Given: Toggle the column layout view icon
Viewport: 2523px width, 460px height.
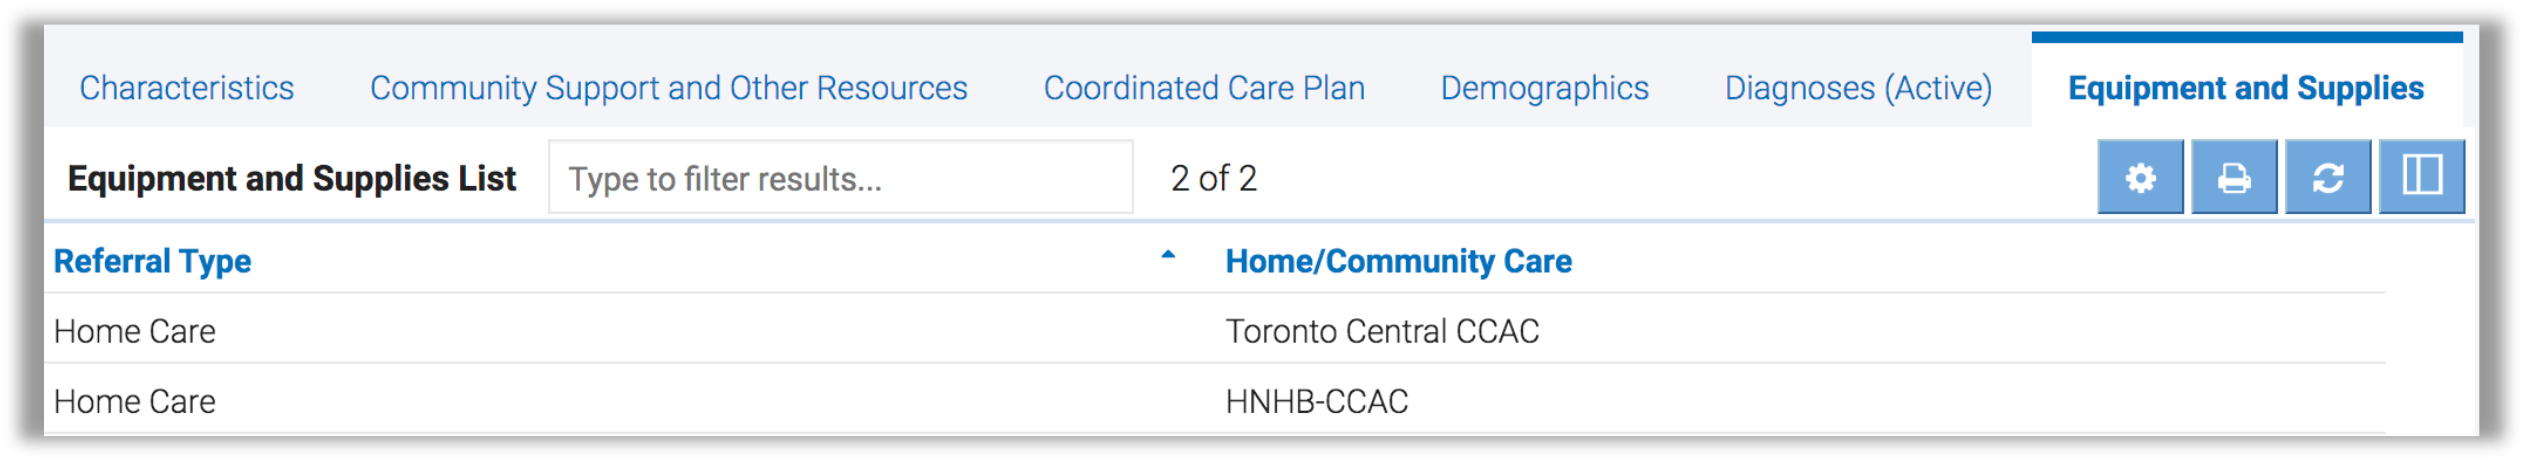Looking at the screenshot, I should pyautogui.click(x=2422, y=177).
